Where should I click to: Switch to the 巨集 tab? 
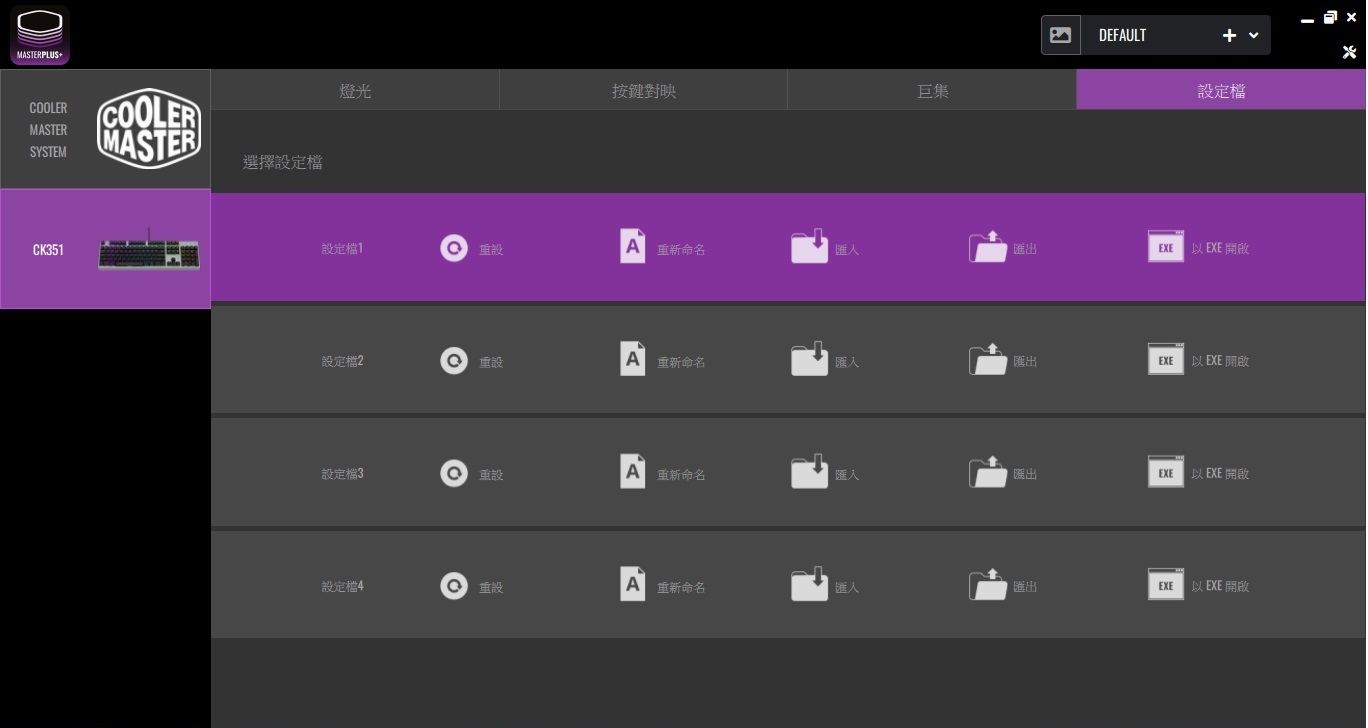point(932,90)
